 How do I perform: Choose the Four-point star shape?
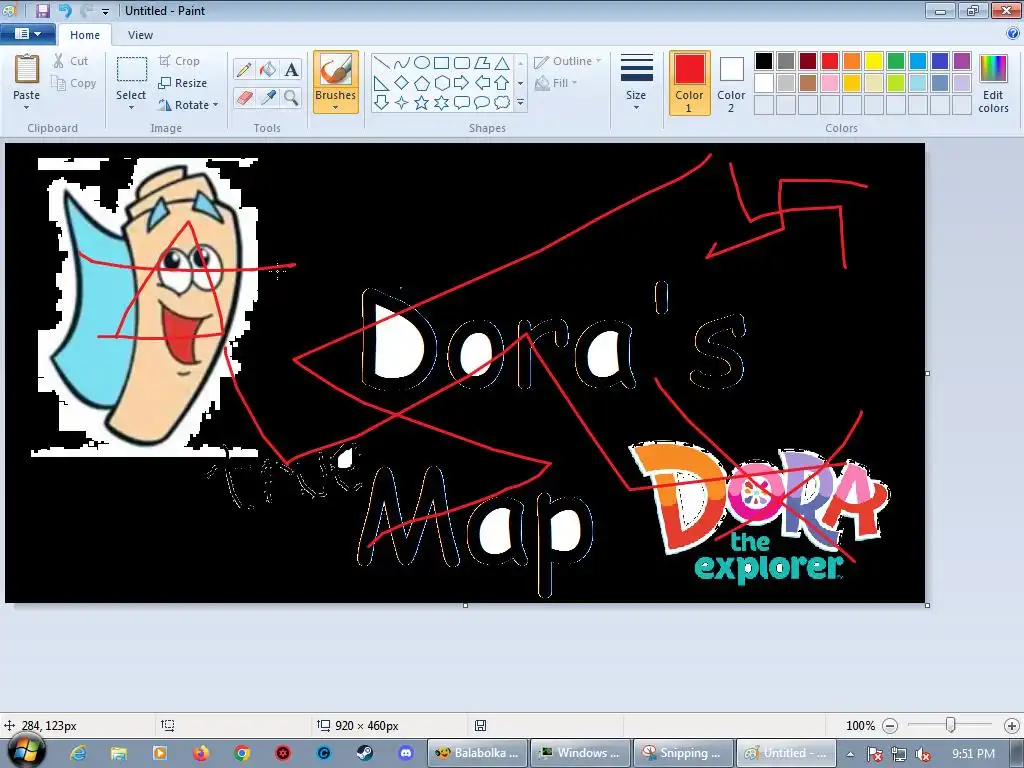[x=402, y=103]
